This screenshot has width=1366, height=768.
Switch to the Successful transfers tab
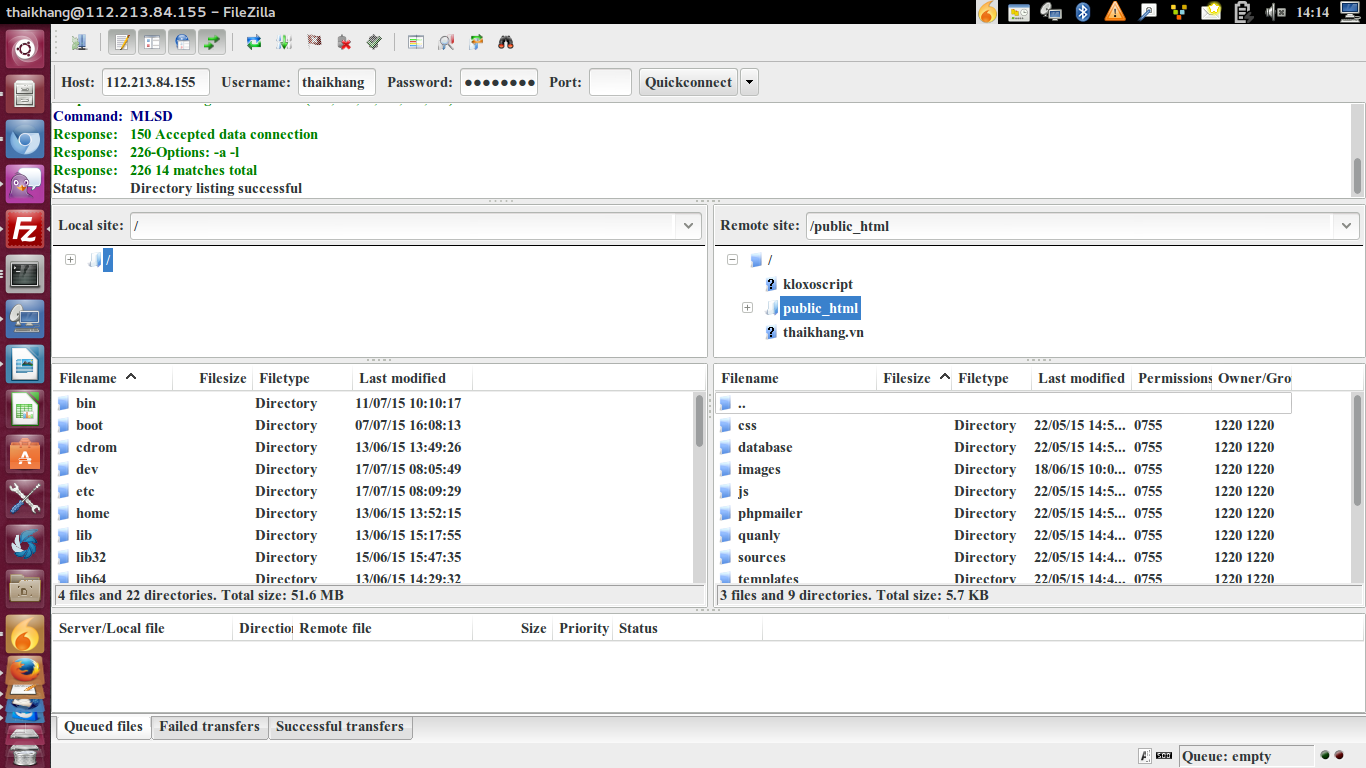pyautogui.click(x=340, y=727)
